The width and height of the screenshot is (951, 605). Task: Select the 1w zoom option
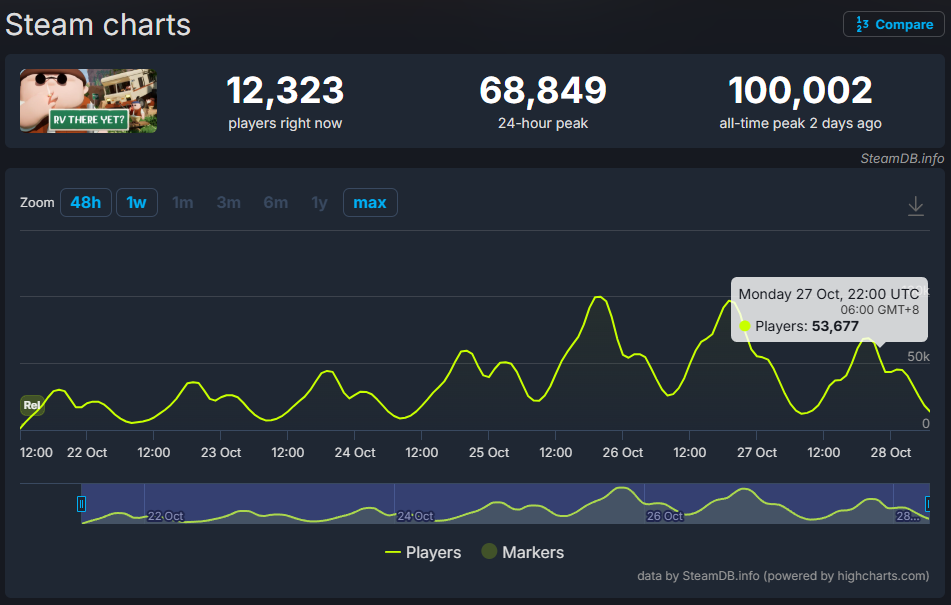pos(137,203)
